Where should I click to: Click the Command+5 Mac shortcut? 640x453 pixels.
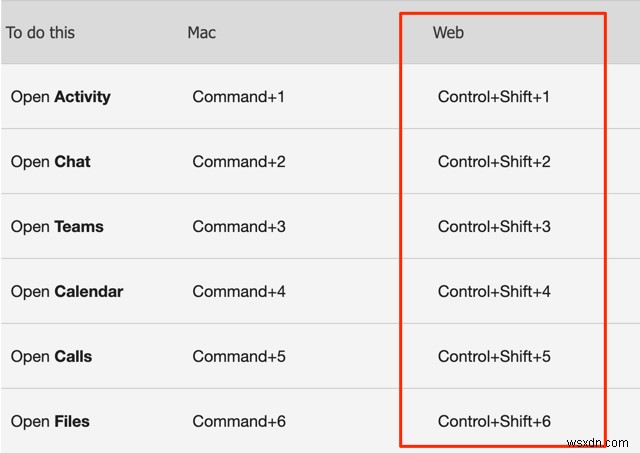click(239, 357)
